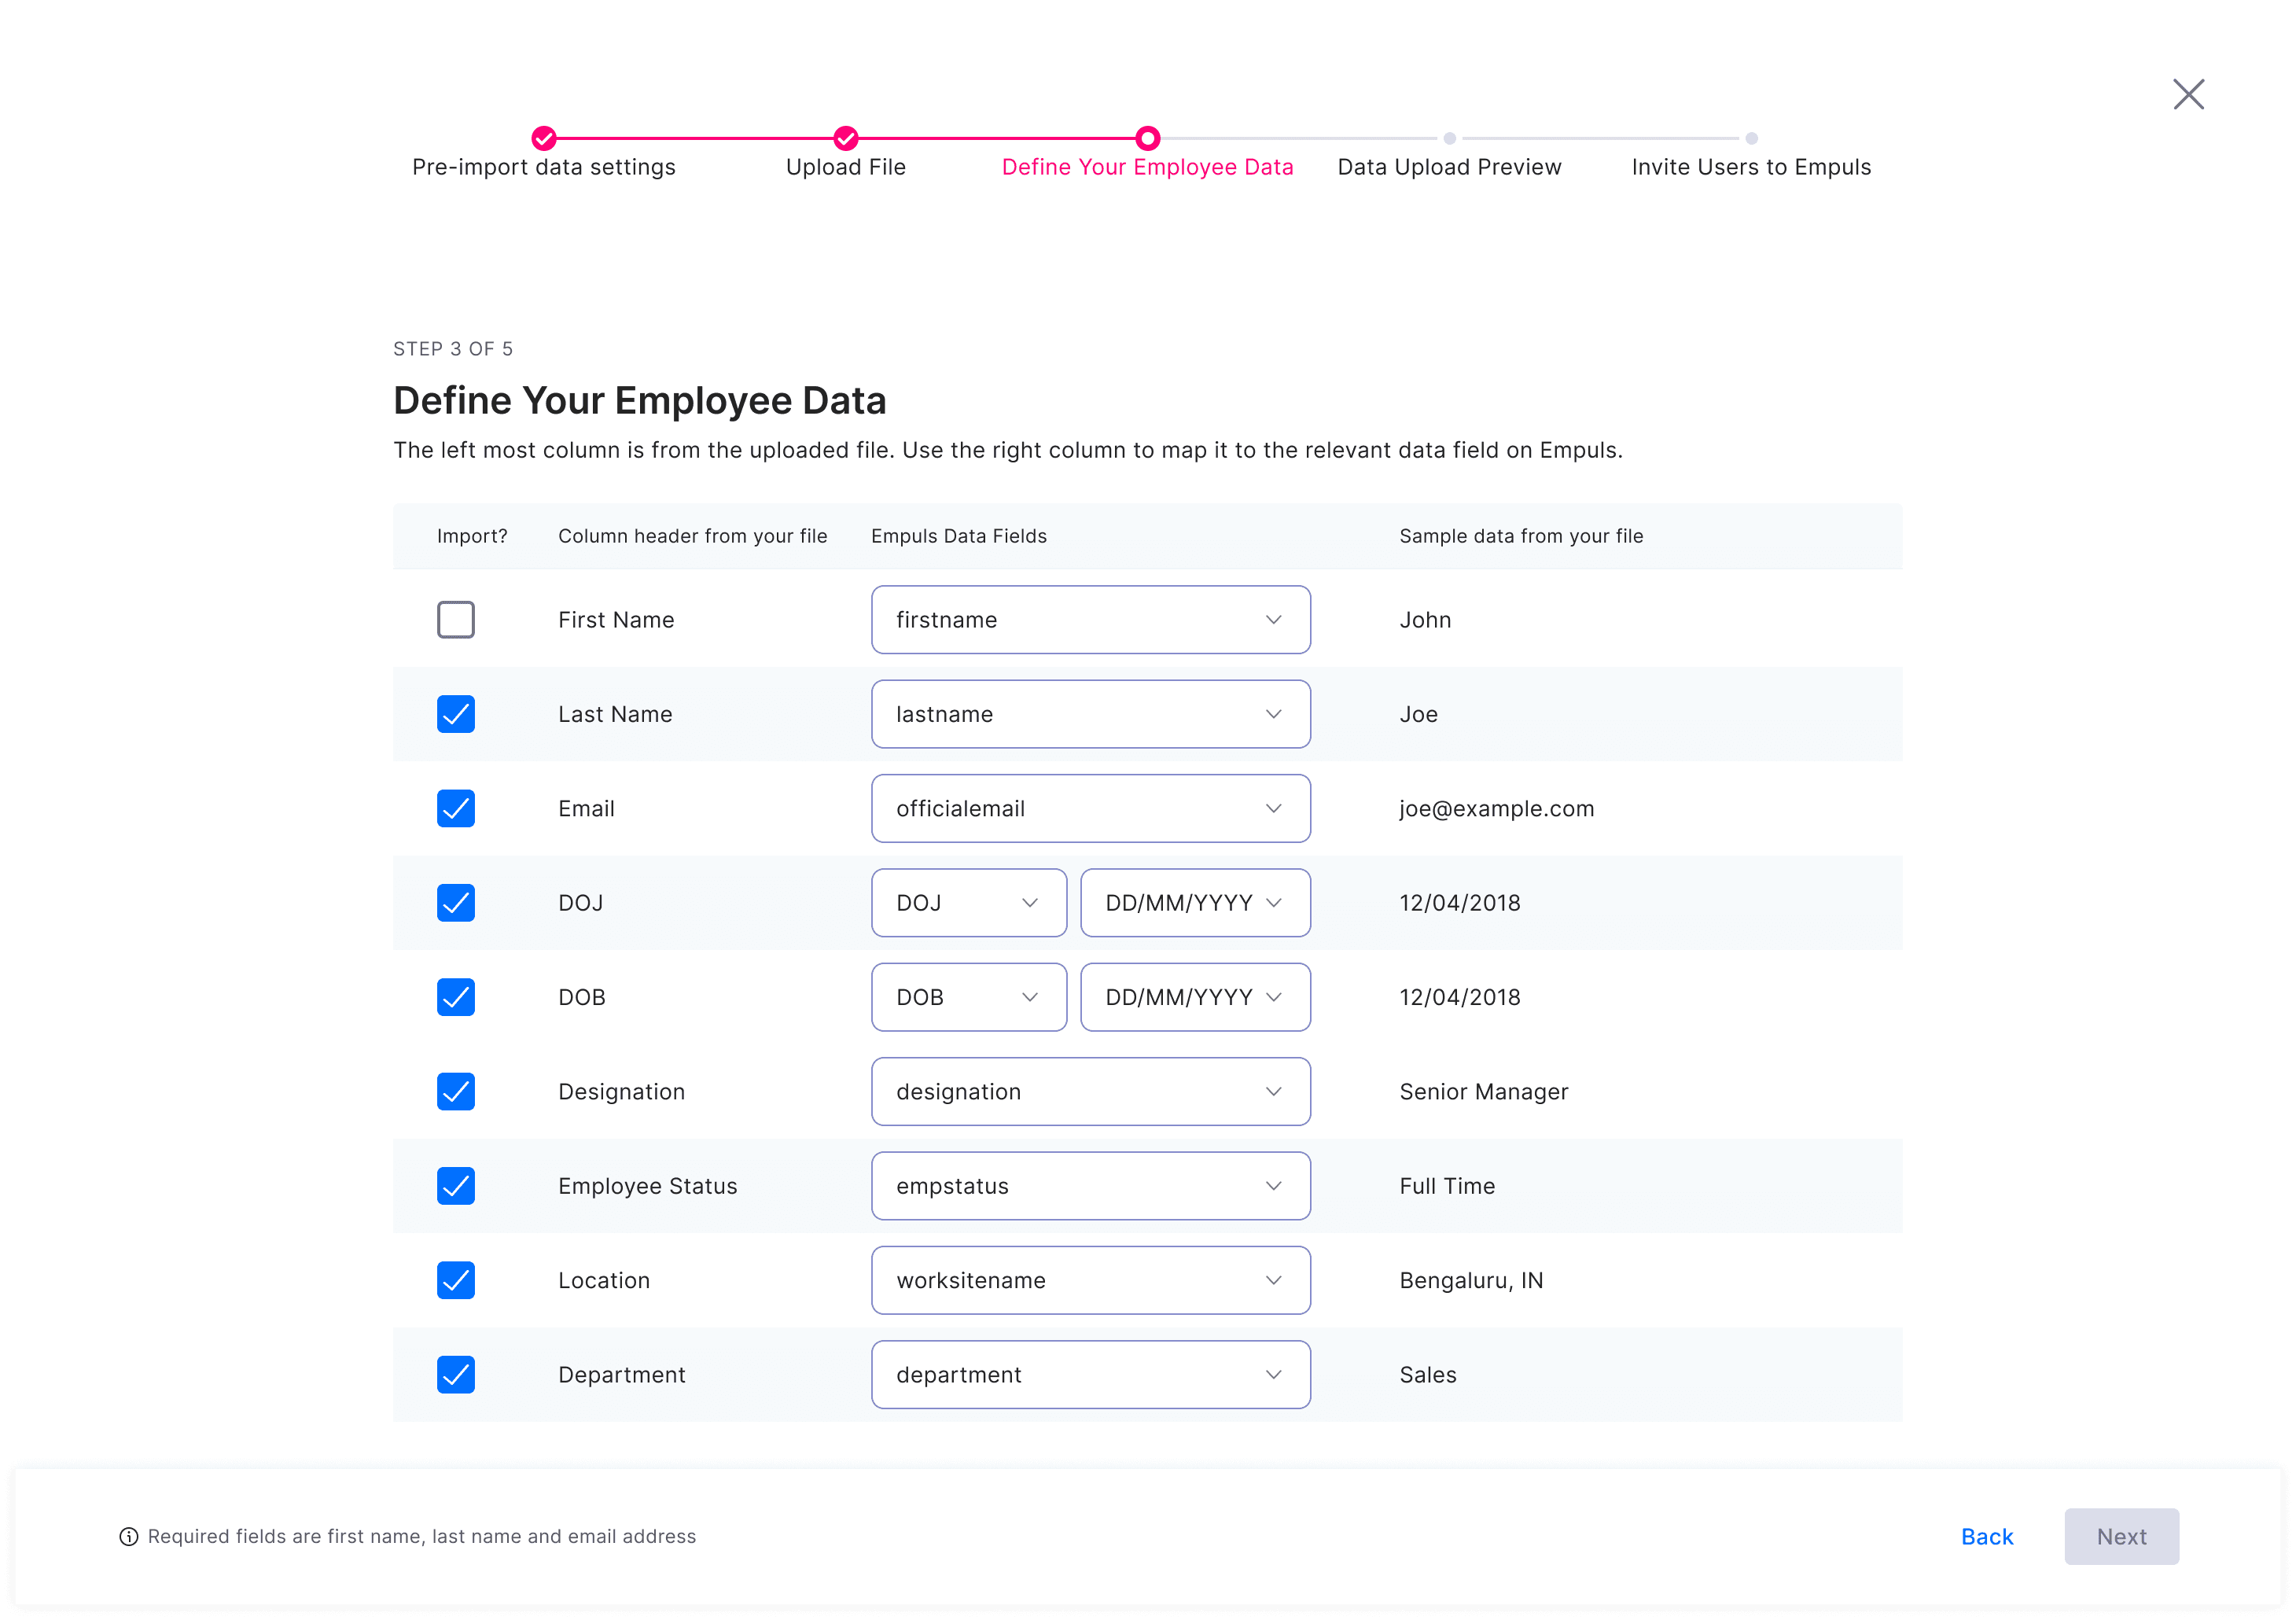
Task: Expand the worksitename field dropdown
Action: pyautogui.click(x=1091, y=1280)
